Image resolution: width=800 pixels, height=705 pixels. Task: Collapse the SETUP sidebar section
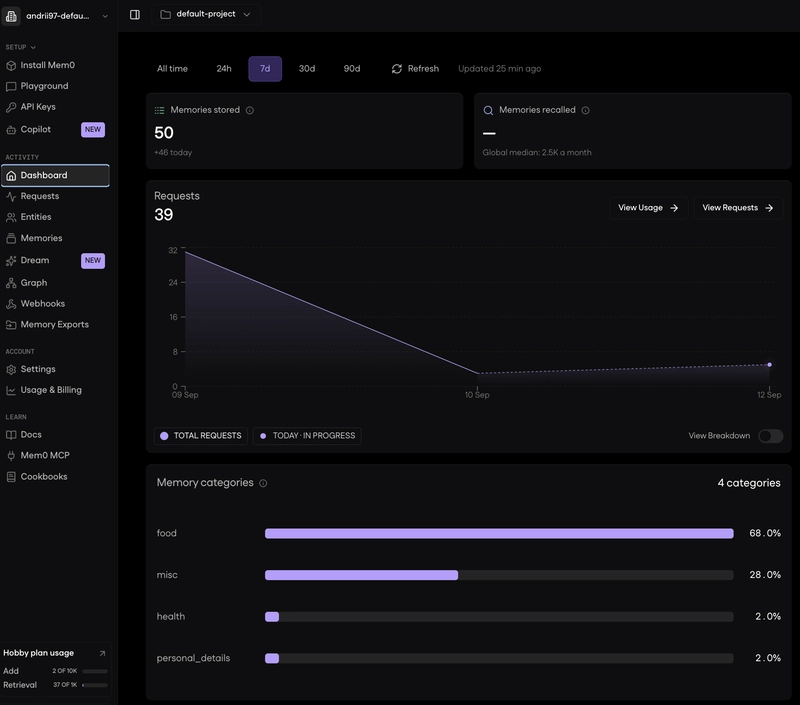pos(20,47)
